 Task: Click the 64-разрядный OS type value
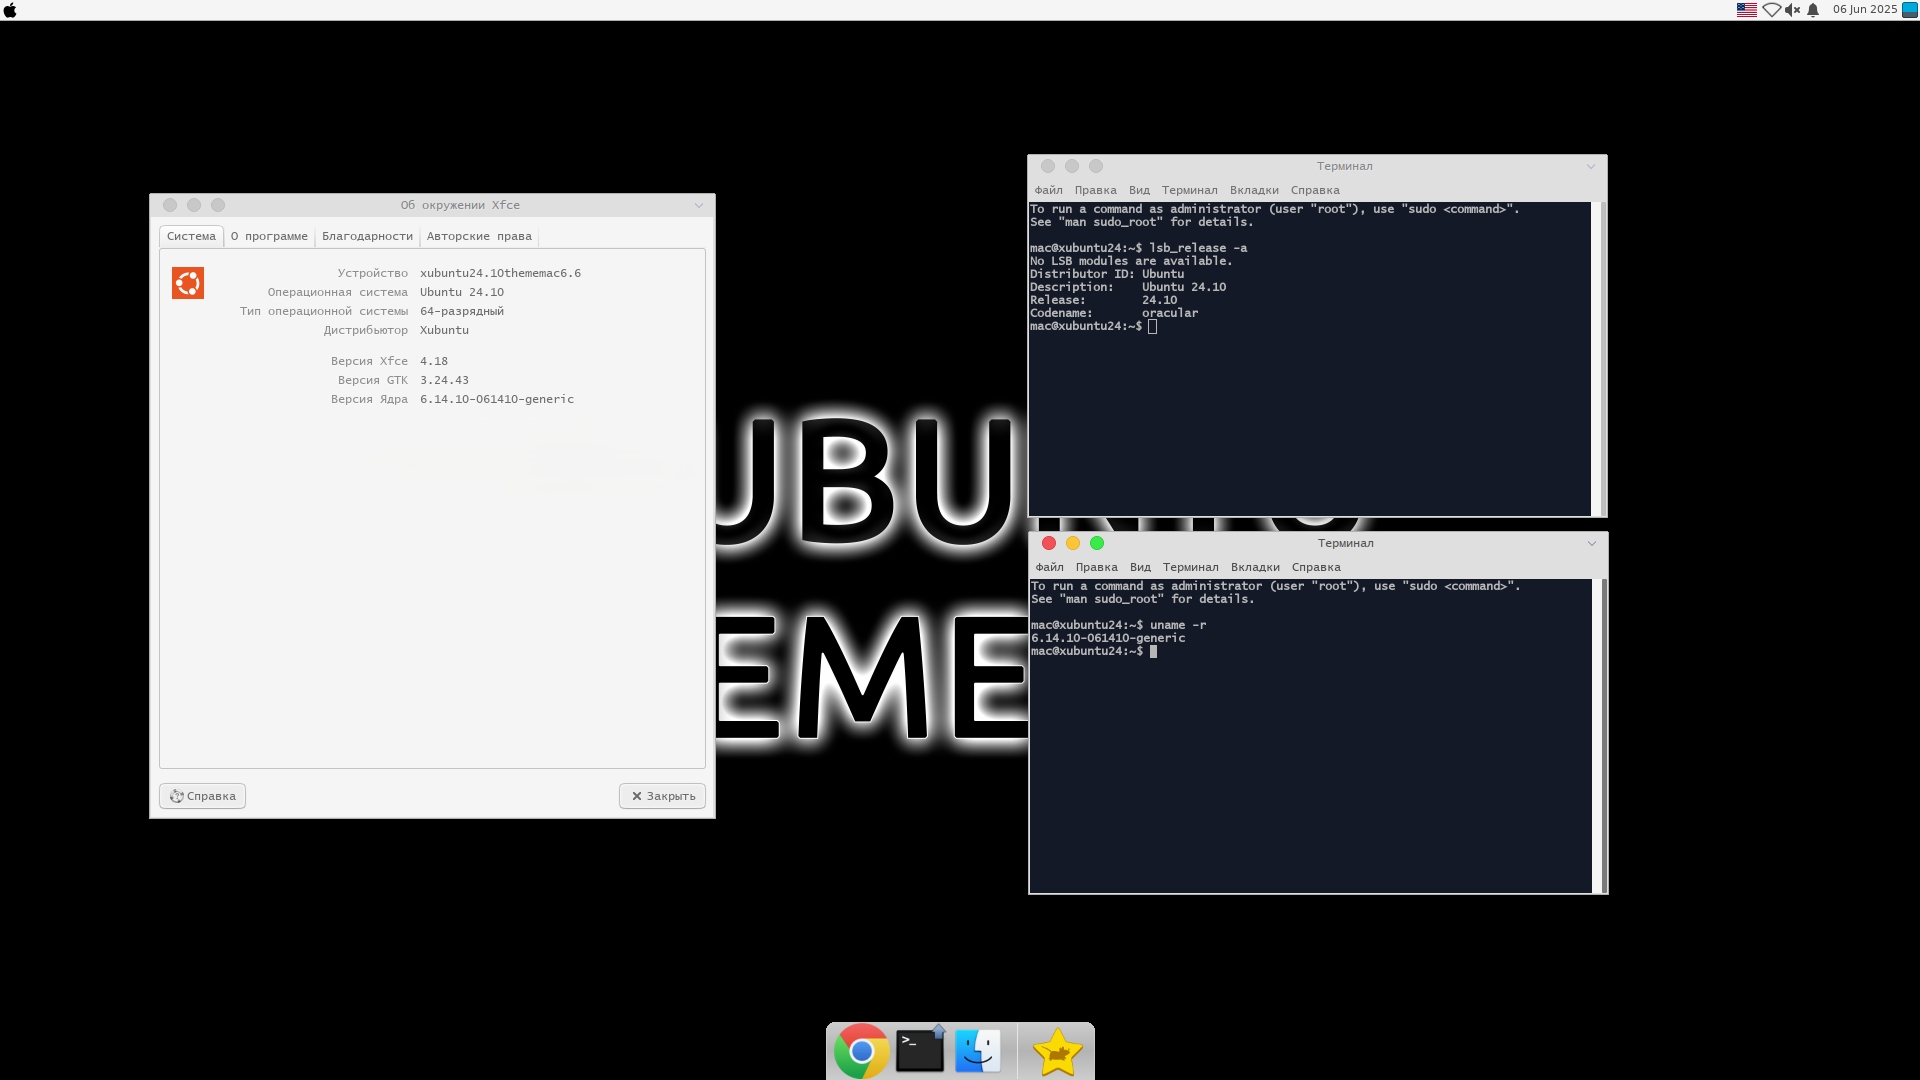(x=462, y=311)
